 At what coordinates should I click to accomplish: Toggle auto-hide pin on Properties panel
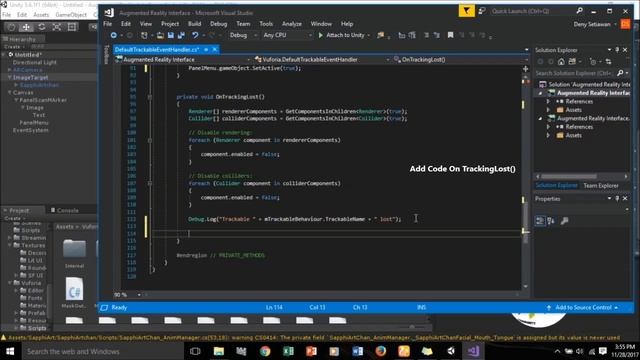[x=617, y=198]
